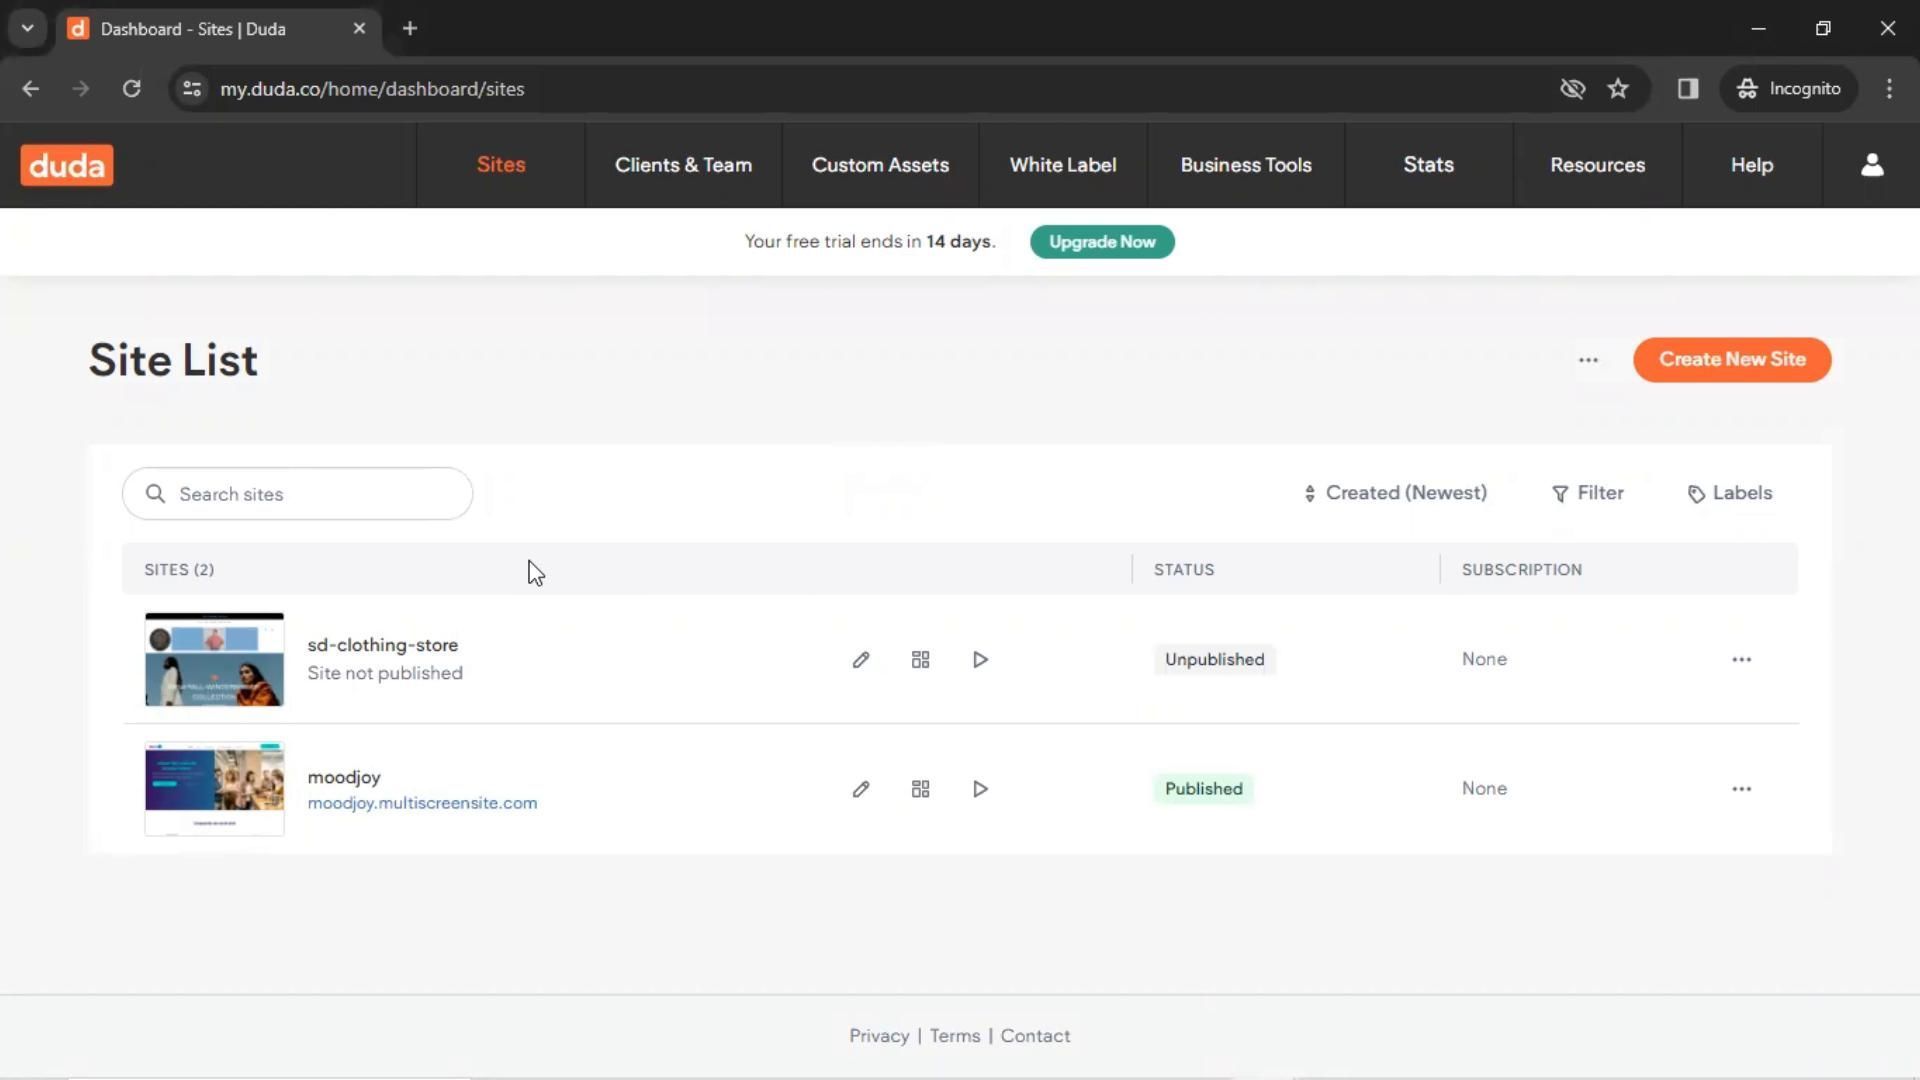Click the edit pencil icon for moodjoy
The width and height of the screenshot is (1920, 1080).
point(860,789)
